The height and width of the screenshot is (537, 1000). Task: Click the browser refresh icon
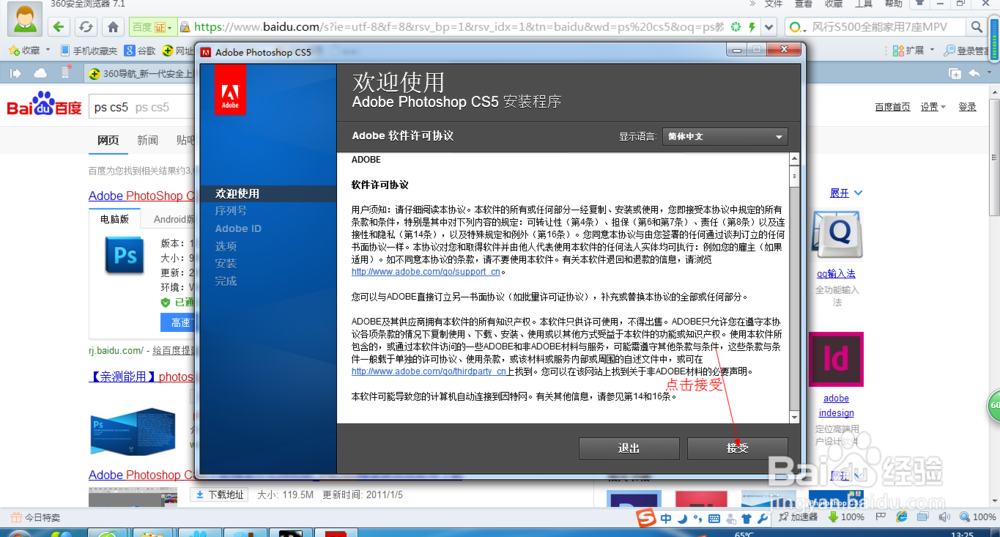pos(85,27)
